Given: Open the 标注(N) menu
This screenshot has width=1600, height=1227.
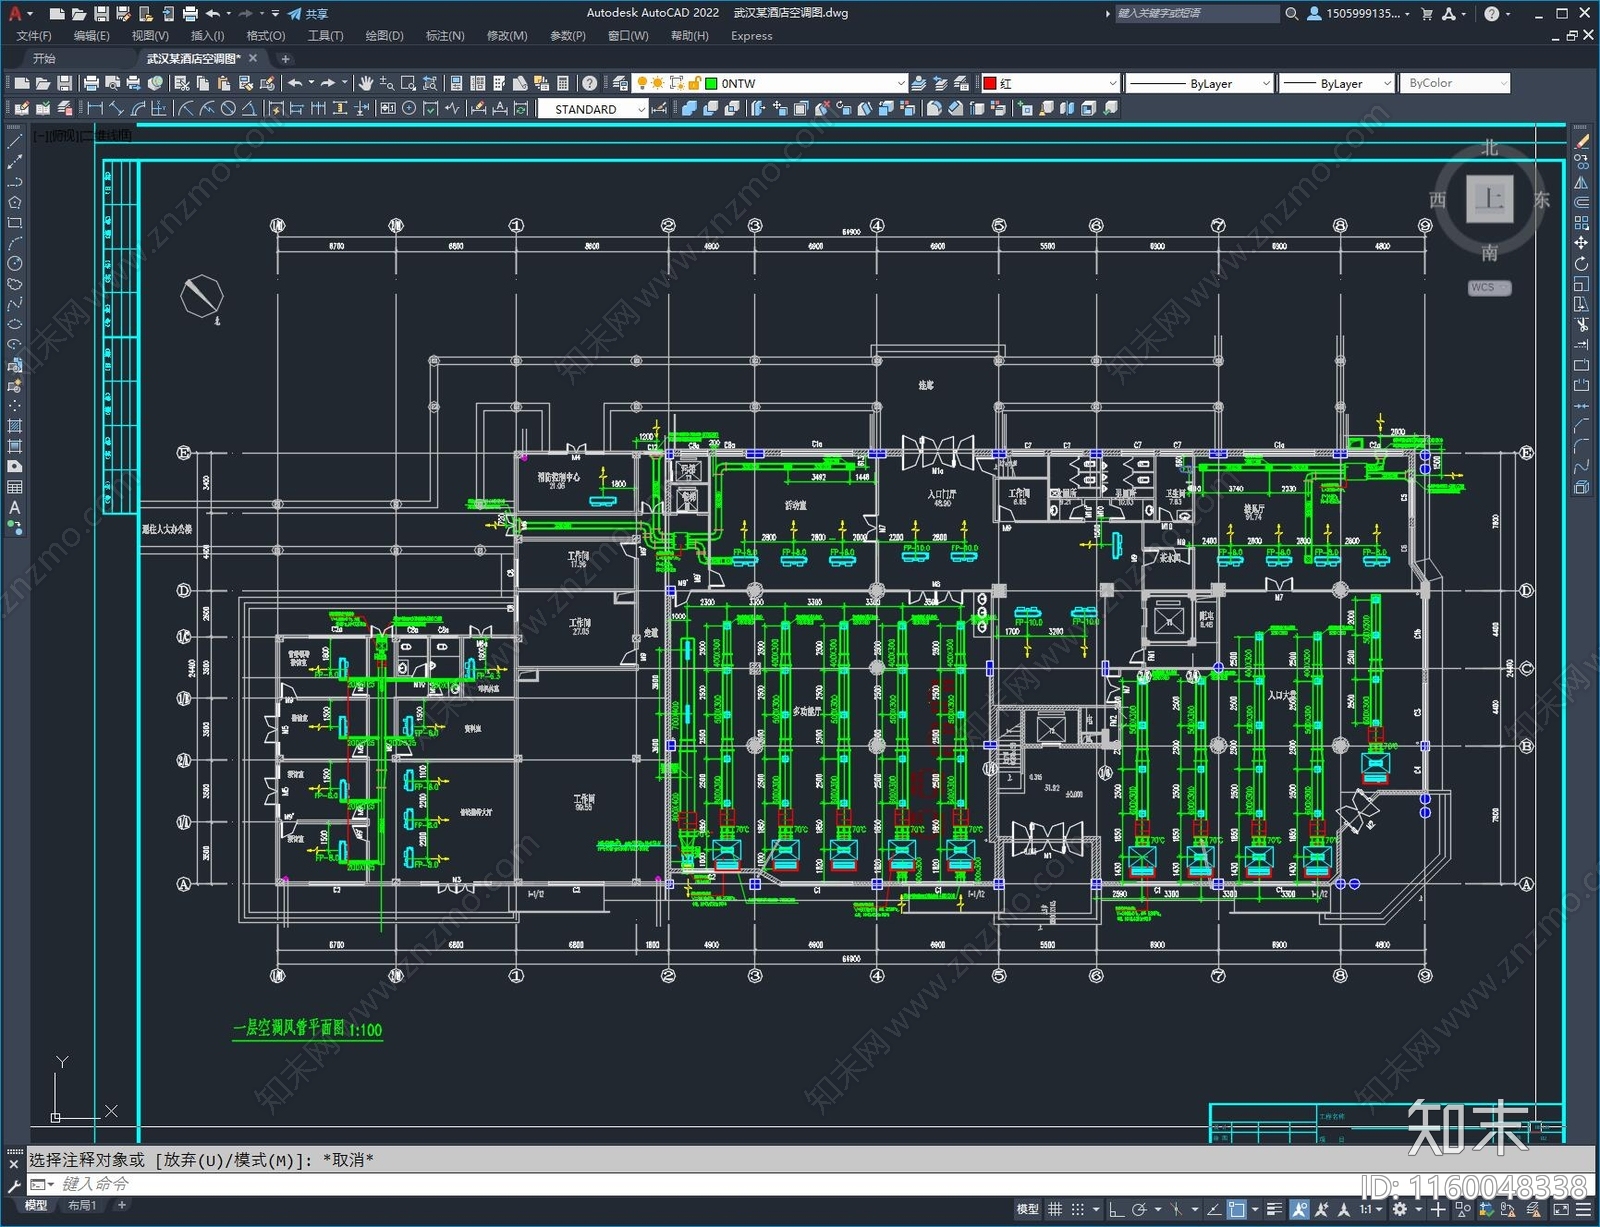Looking at the screenshot, I should (445, 35).
